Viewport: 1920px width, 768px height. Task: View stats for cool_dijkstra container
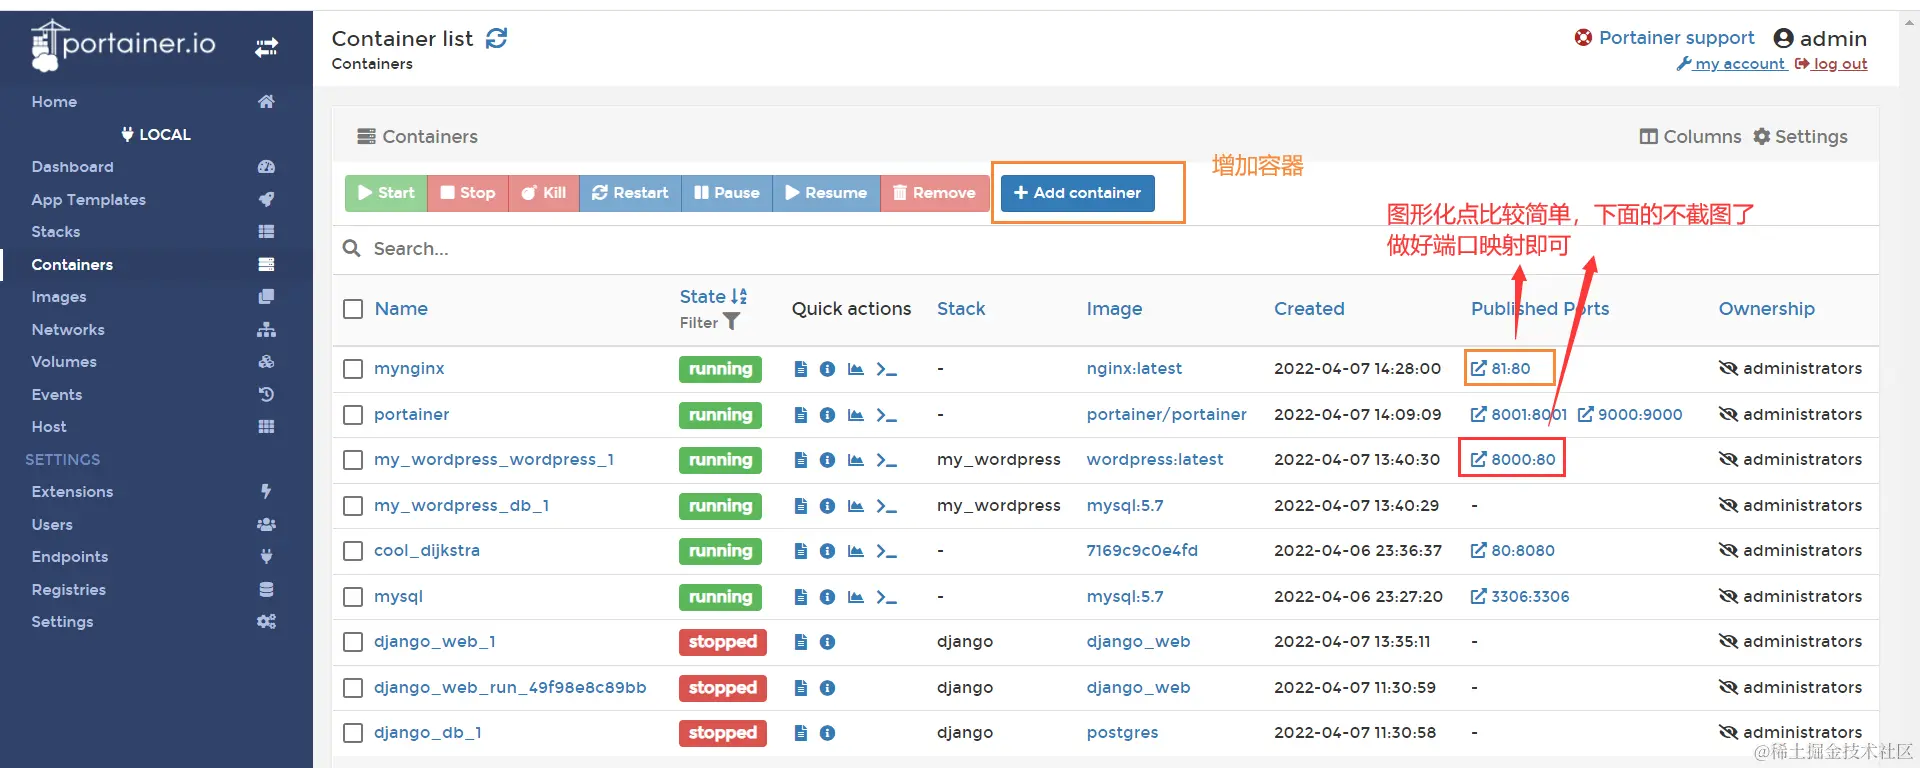855,551
